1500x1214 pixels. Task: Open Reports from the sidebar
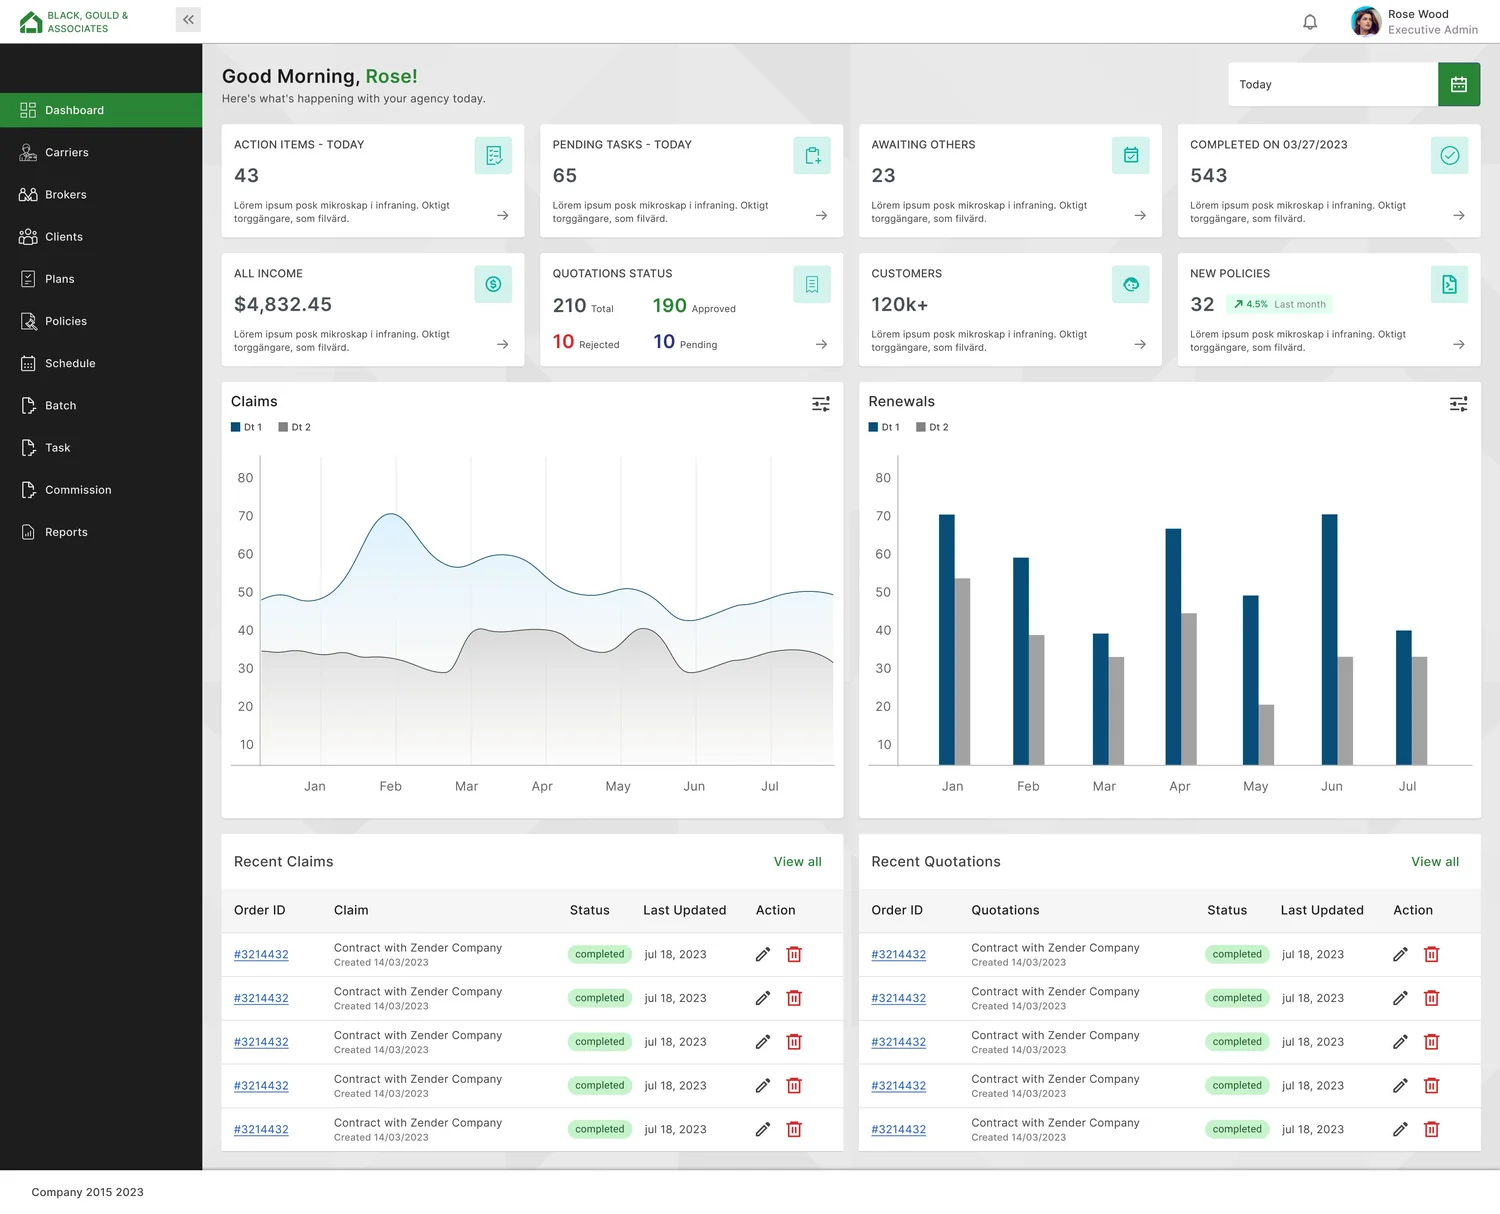[x=101, y=532]
